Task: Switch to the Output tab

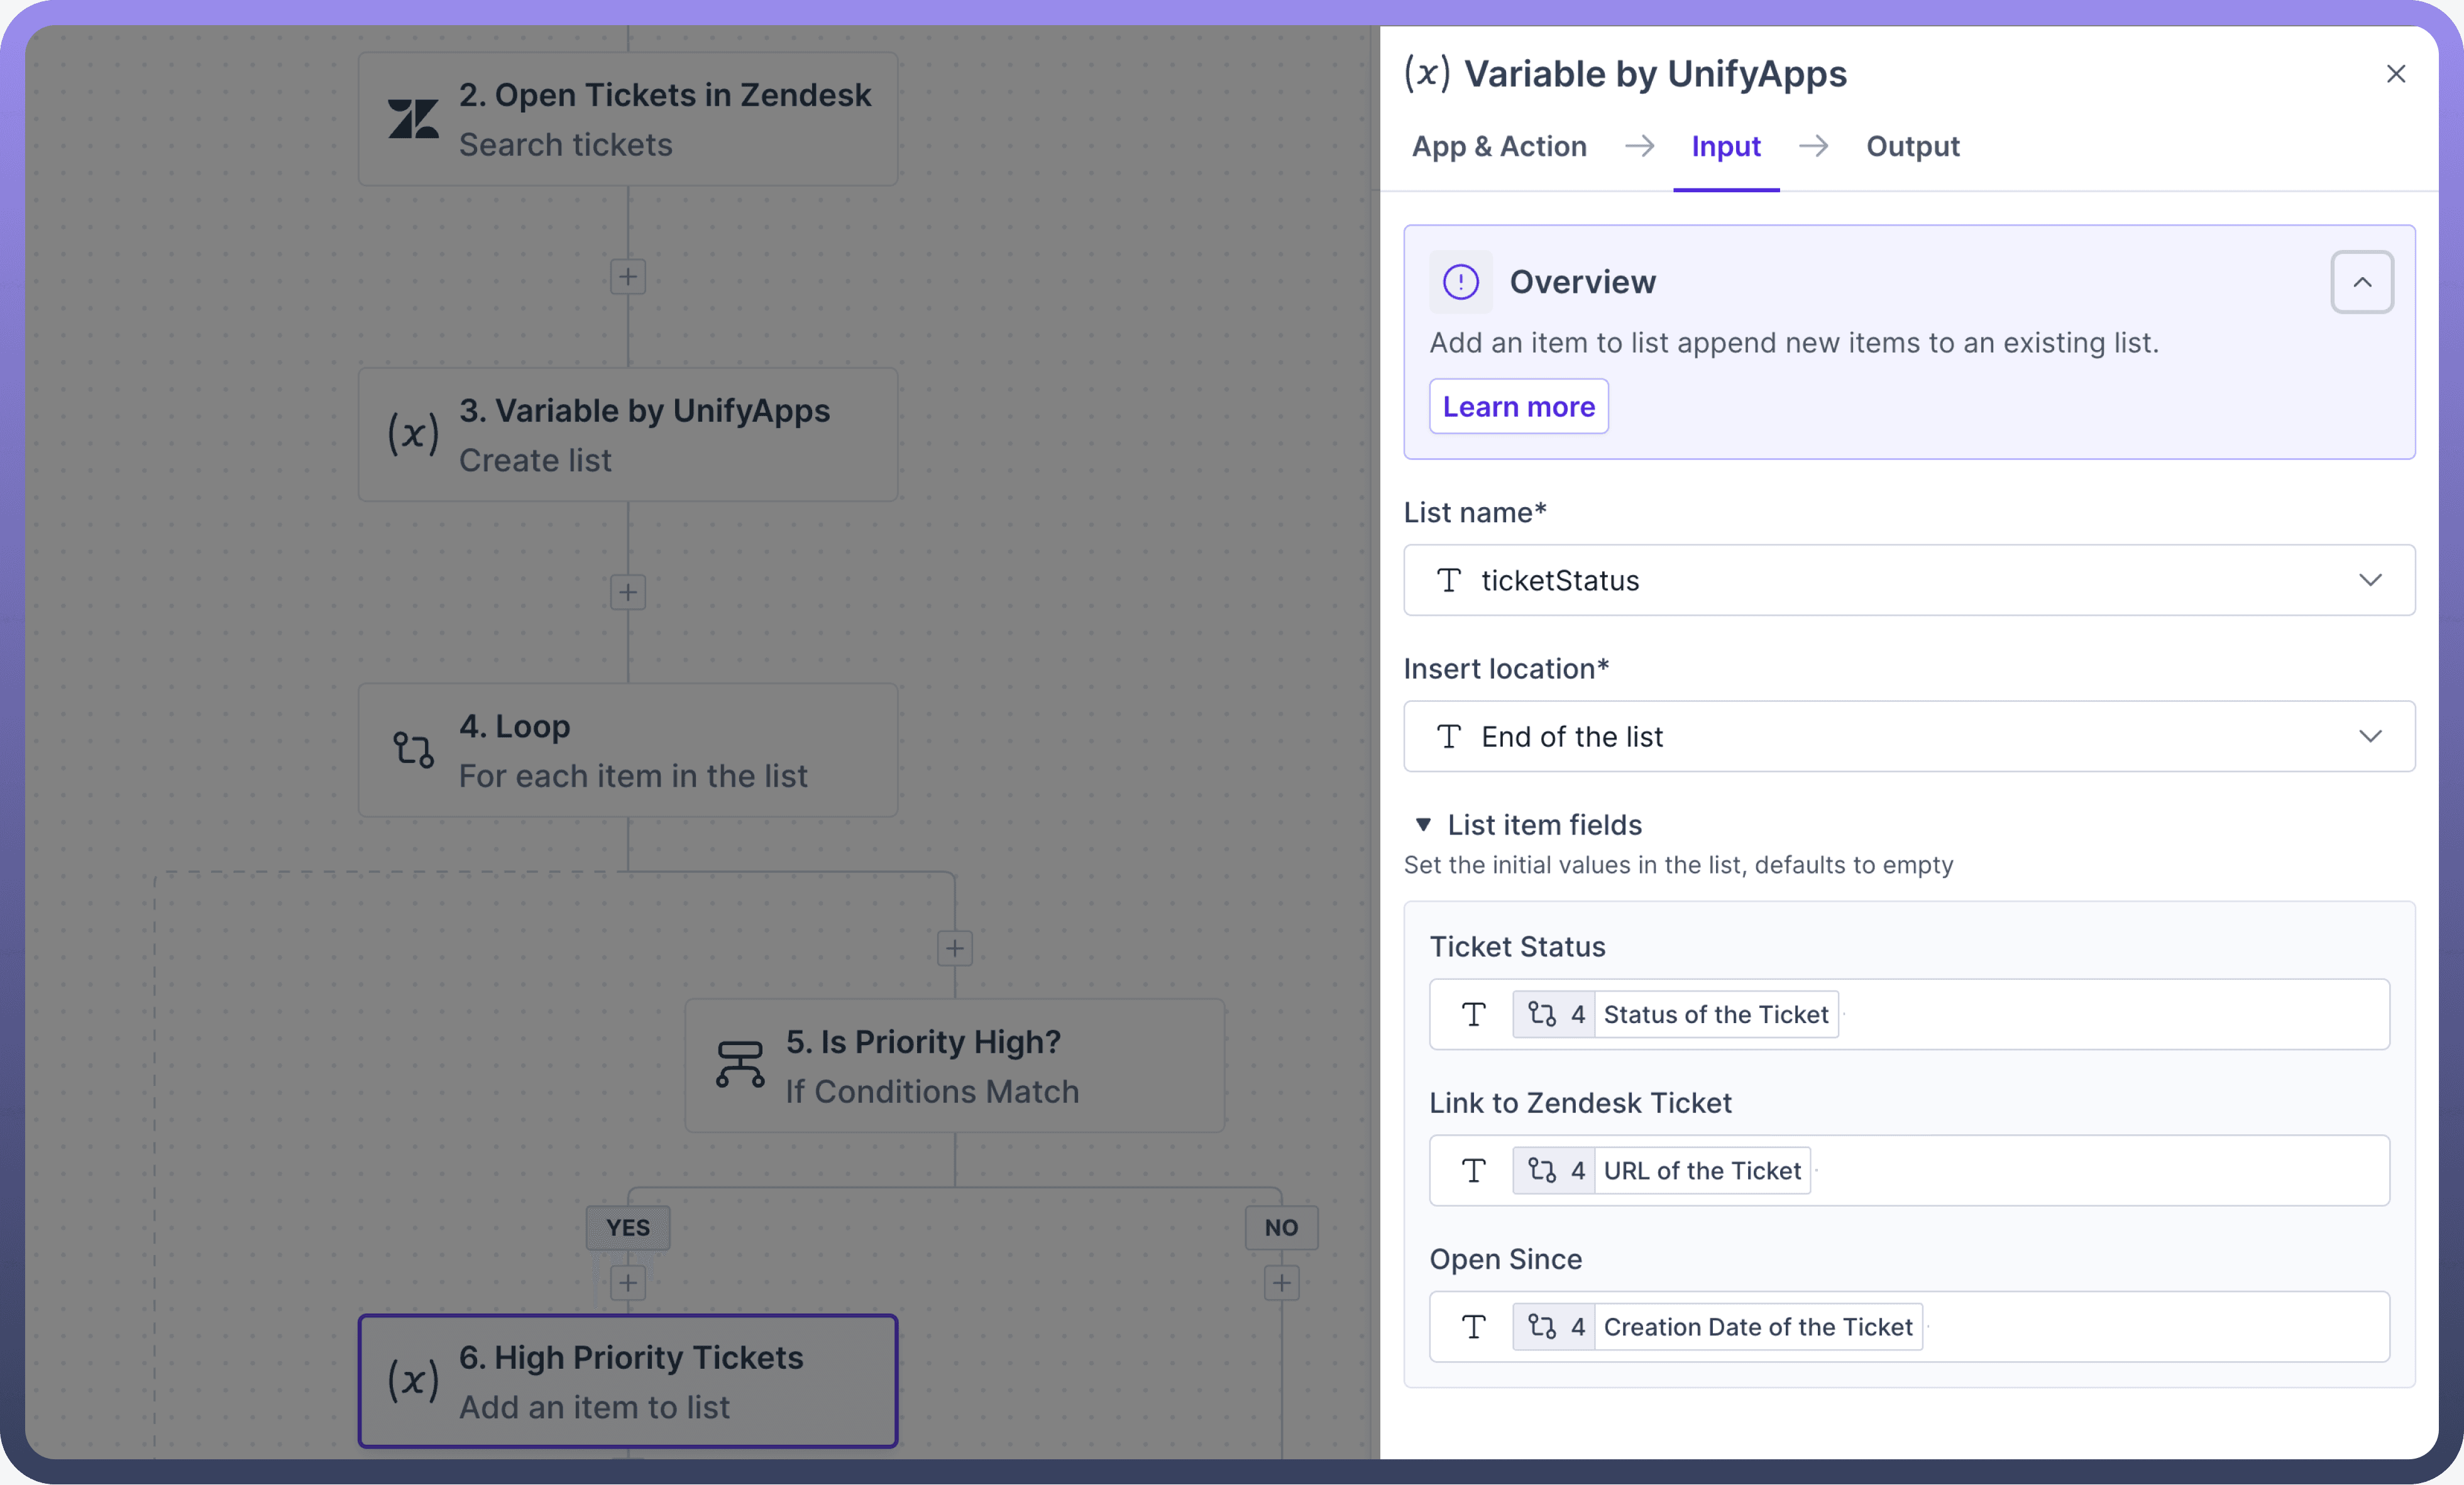Action: tap(1912, 147)
